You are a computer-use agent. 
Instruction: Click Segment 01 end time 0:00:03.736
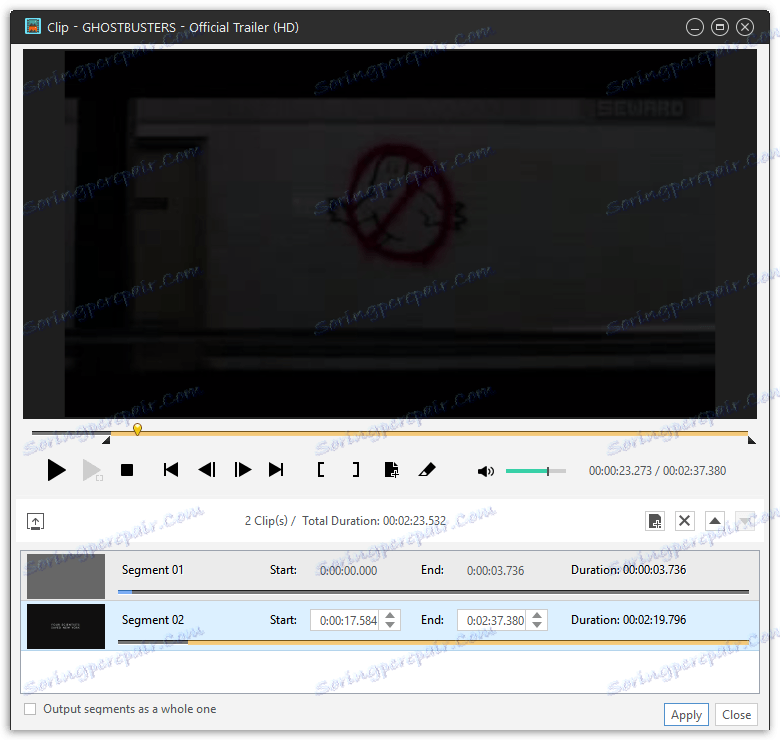point(495,571)
